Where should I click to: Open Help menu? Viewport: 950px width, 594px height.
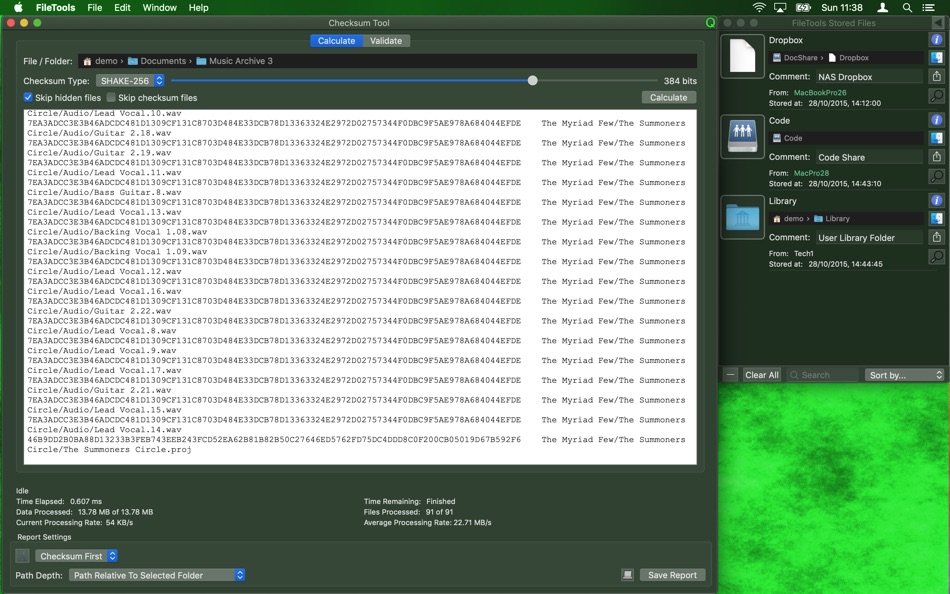click(x=198, y=7)
